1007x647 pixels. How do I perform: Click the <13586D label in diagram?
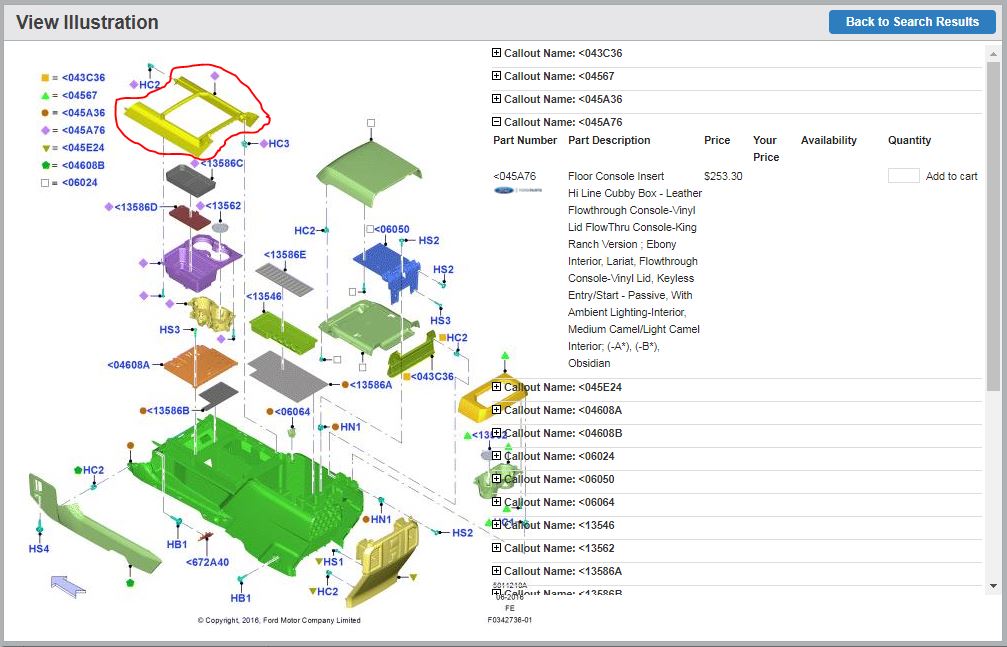(136, 207)
